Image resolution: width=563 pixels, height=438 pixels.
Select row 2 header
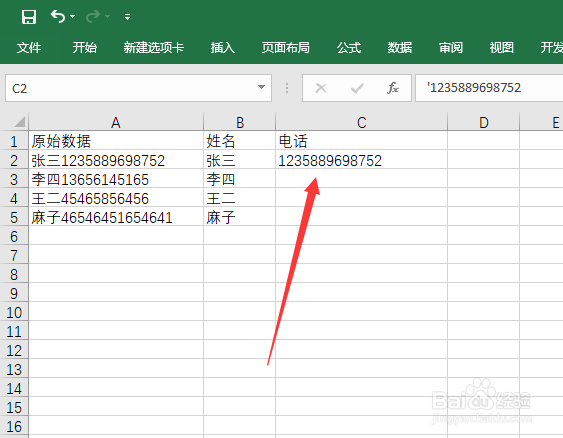[x=14, y=160]
